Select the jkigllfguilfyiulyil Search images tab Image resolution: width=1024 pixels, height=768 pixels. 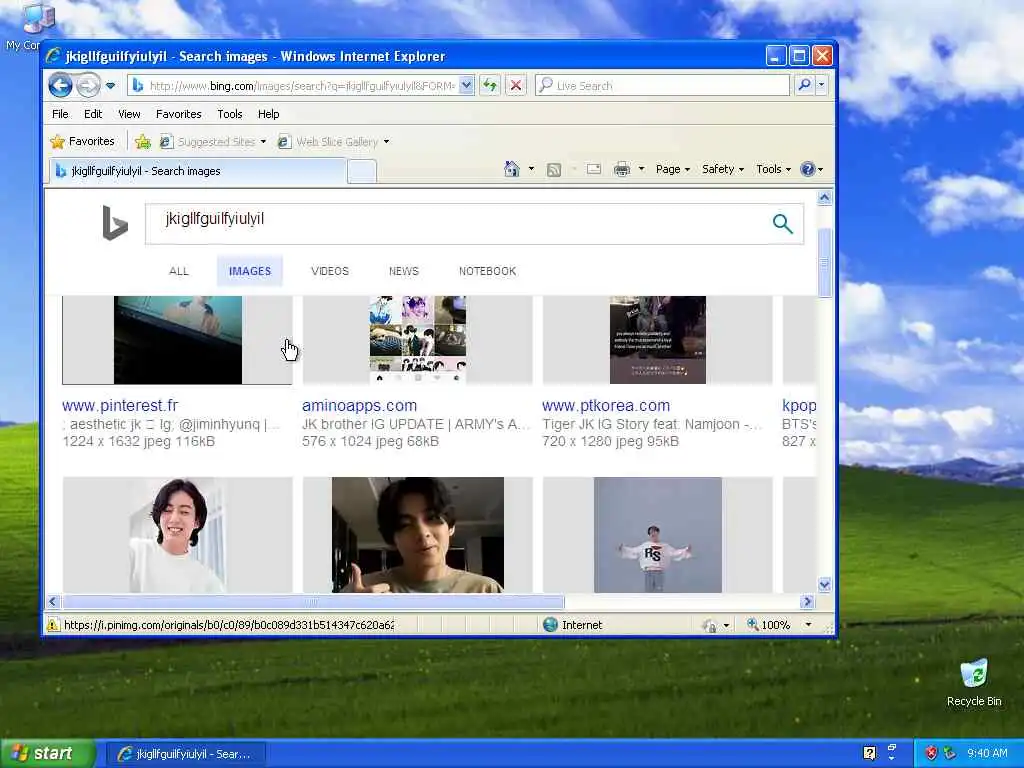click(x=197, y=171)
